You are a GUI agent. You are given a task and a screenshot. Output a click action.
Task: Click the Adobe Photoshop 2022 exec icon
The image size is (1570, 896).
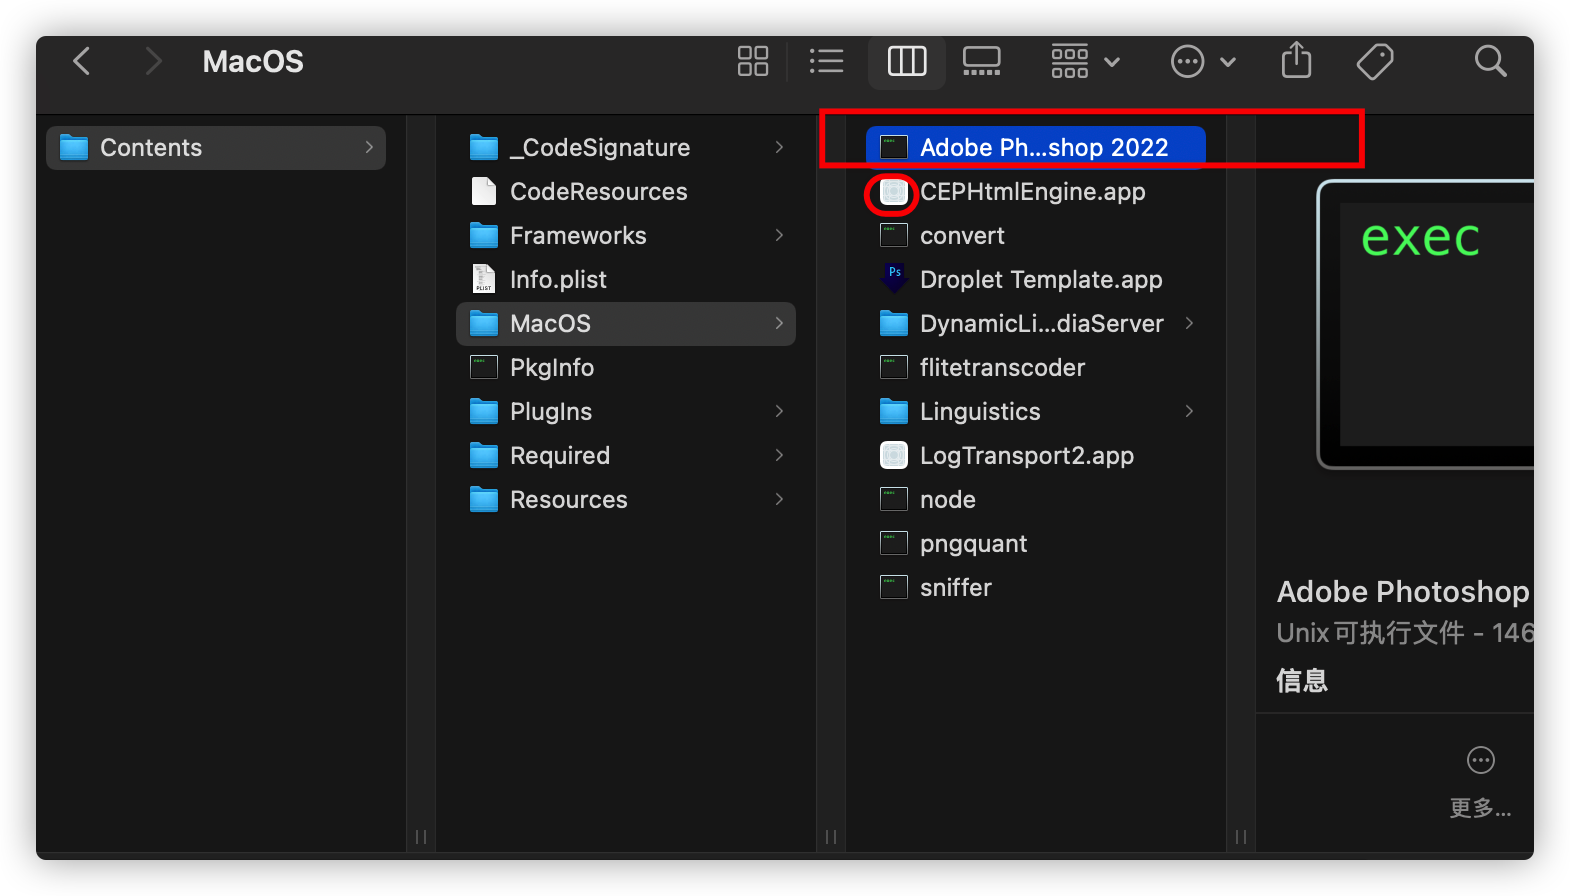894,147
